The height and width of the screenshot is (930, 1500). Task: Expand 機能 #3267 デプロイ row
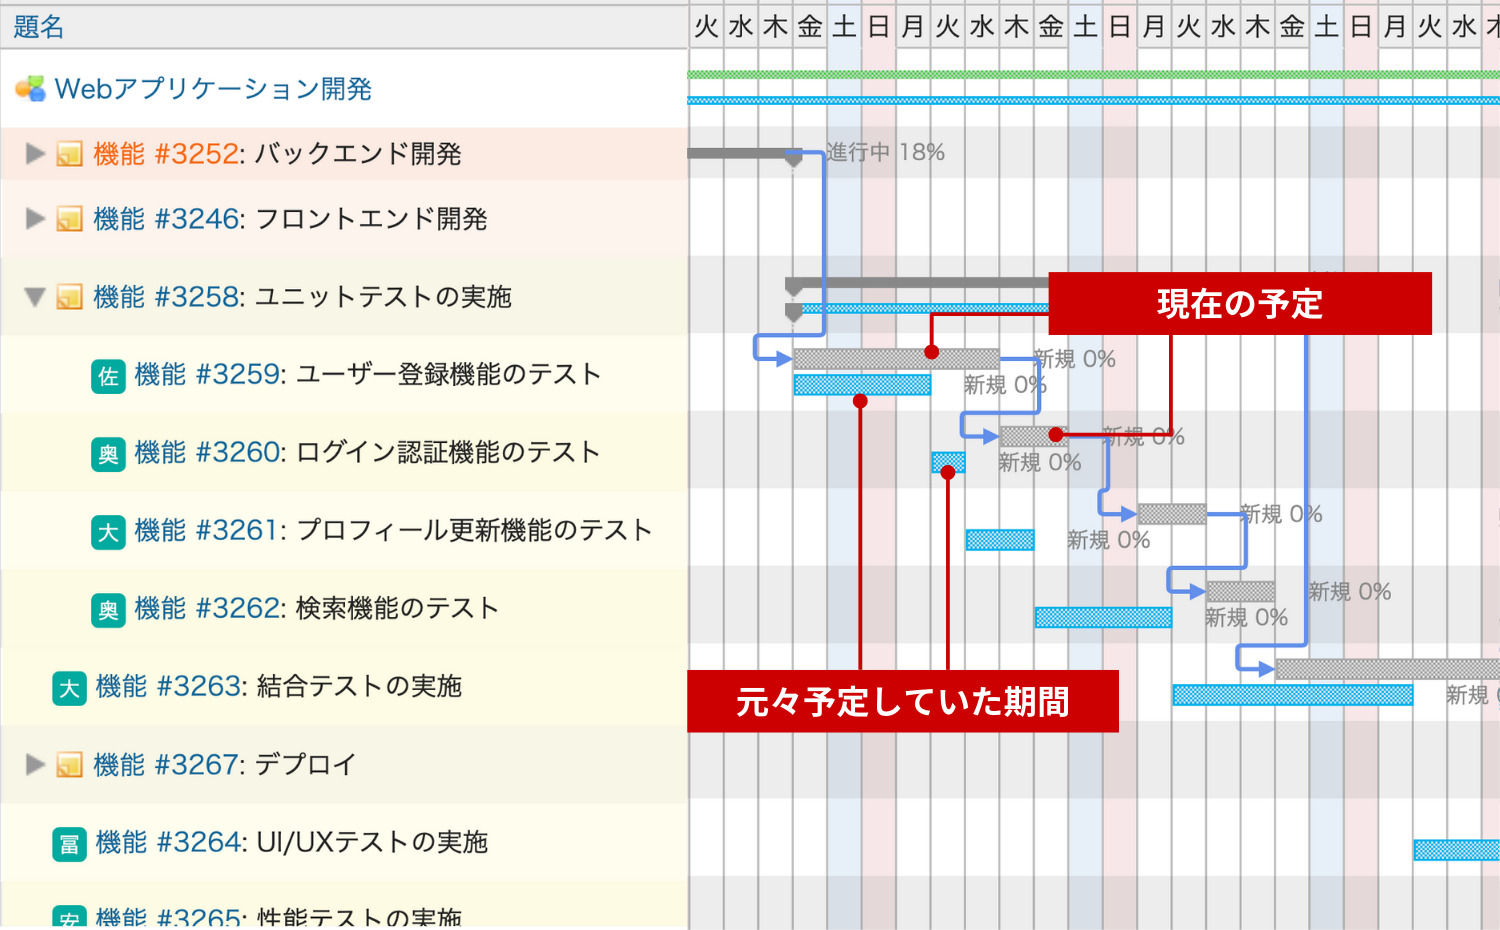[x=36, y=765]
